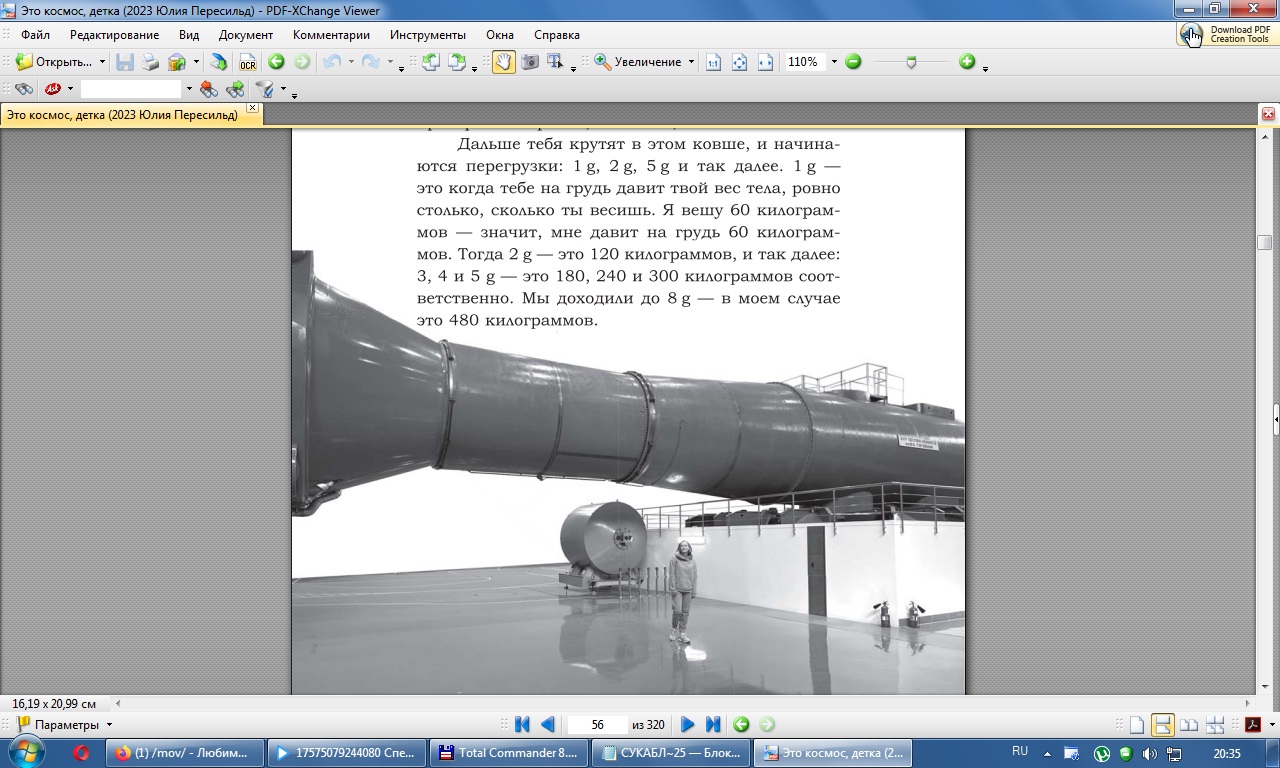
Task: Click the Print icon
Action: 150,62
